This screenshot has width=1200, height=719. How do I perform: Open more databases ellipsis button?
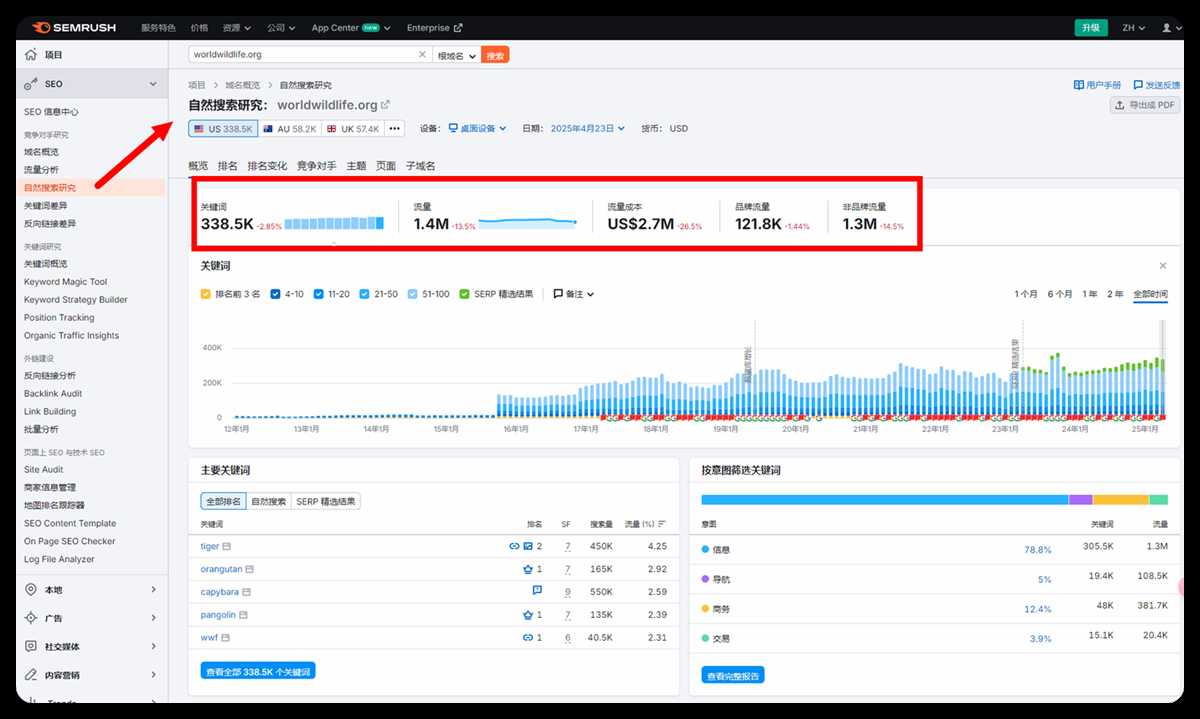pos(395,129)
